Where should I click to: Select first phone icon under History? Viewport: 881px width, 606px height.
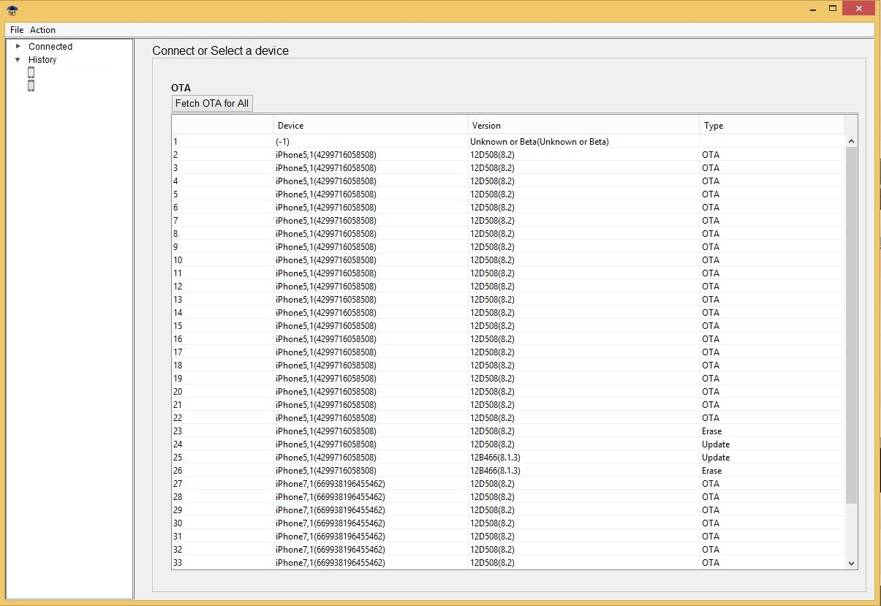click(31, 72)
